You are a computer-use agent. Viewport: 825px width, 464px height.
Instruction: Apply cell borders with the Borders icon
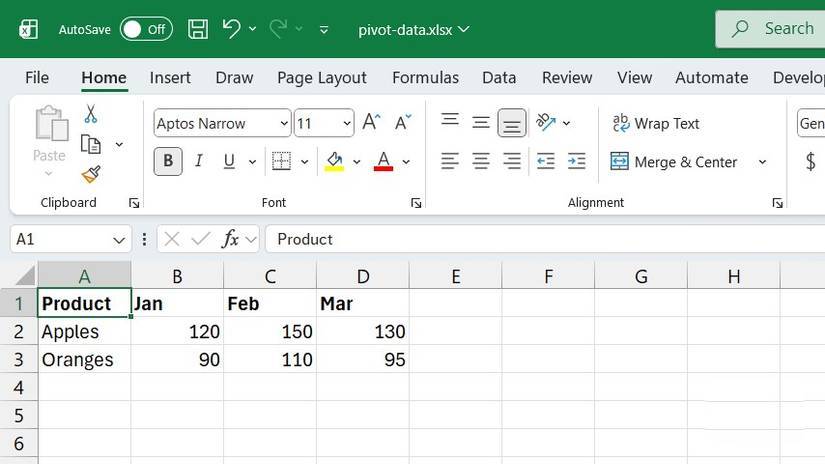[281, 161]
